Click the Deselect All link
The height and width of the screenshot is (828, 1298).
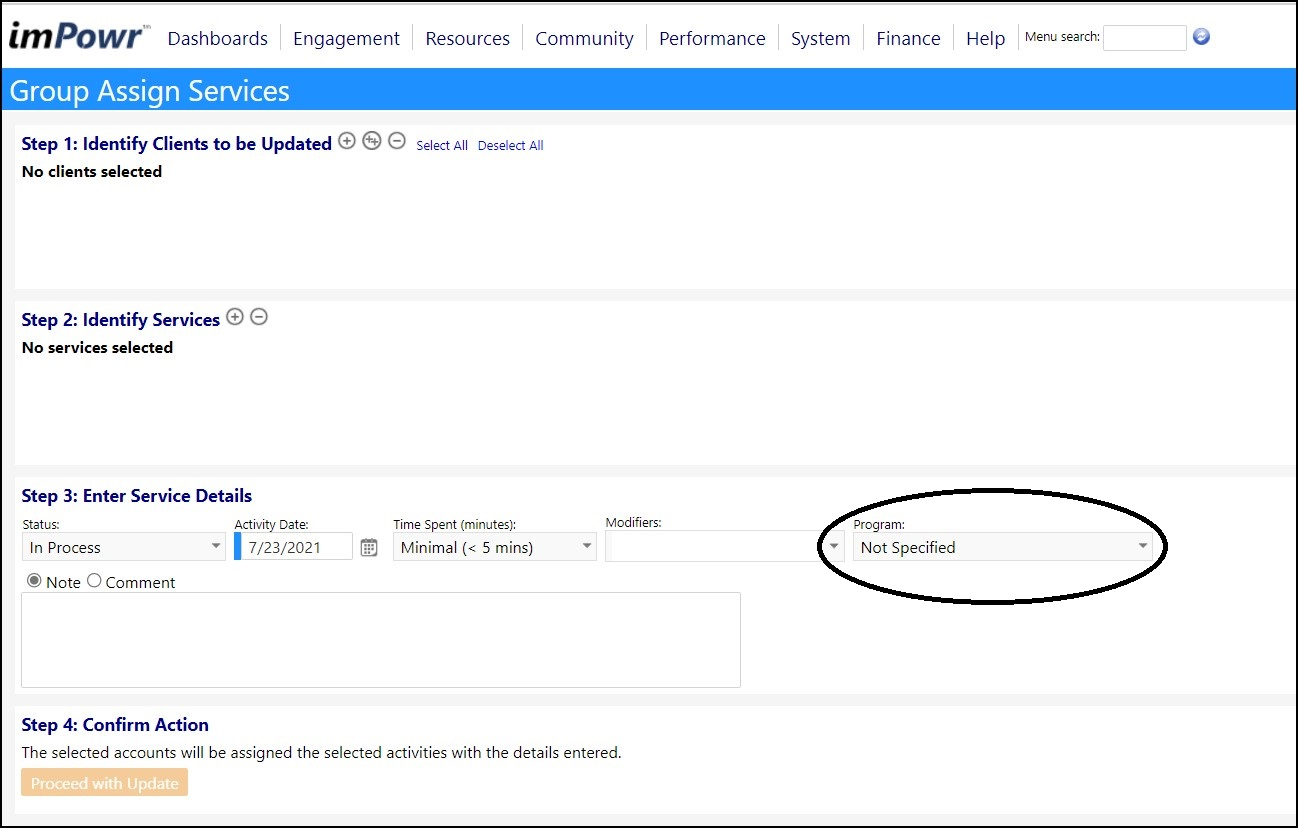point(510,145)
